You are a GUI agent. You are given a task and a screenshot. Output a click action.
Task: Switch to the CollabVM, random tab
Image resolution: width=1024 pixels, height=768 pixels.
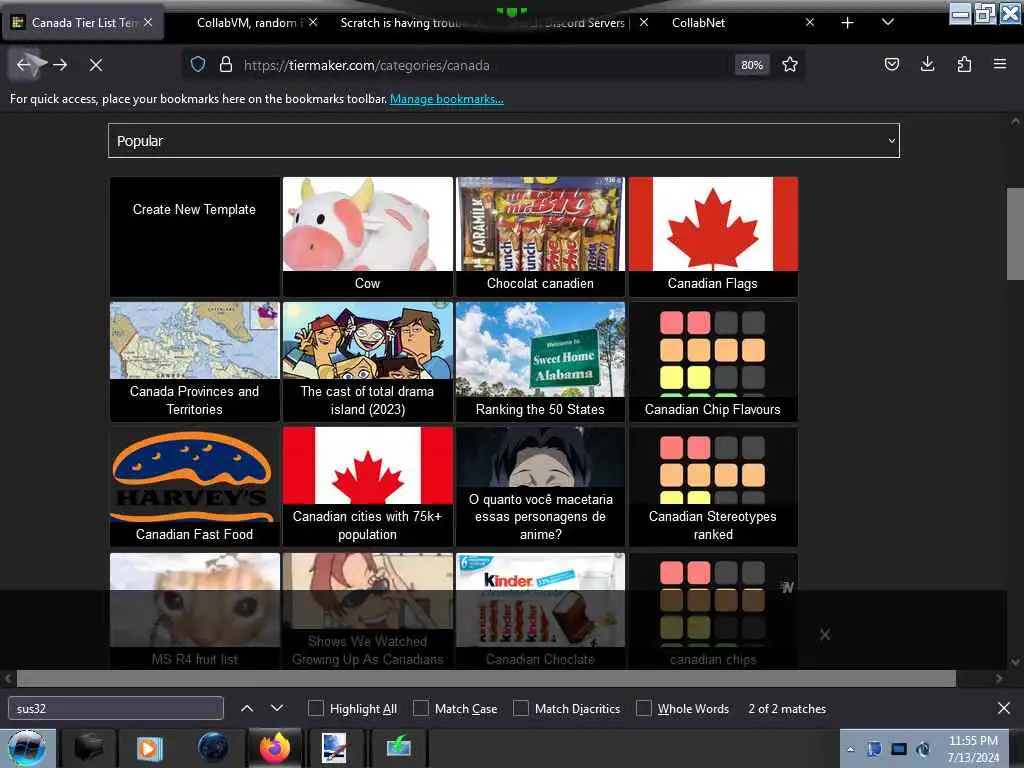[251, 23]
